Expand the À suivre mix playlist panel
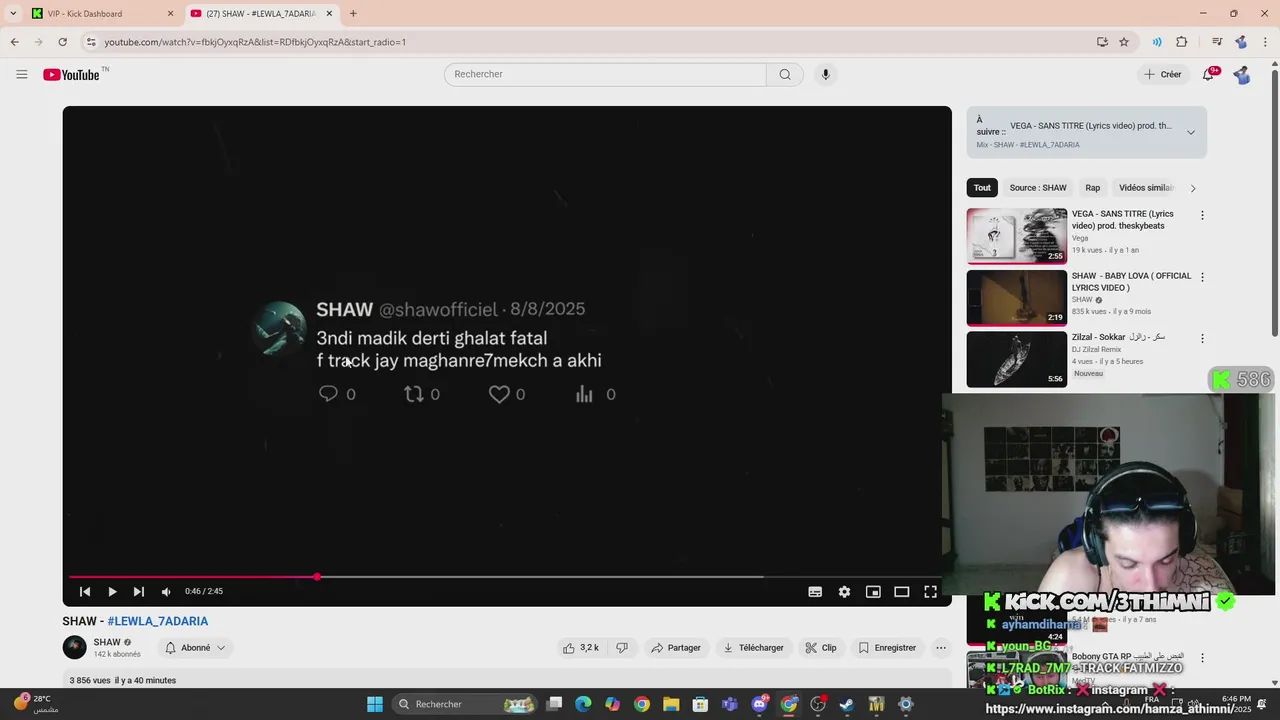1280x720 pixels. tap(1190, 132)
